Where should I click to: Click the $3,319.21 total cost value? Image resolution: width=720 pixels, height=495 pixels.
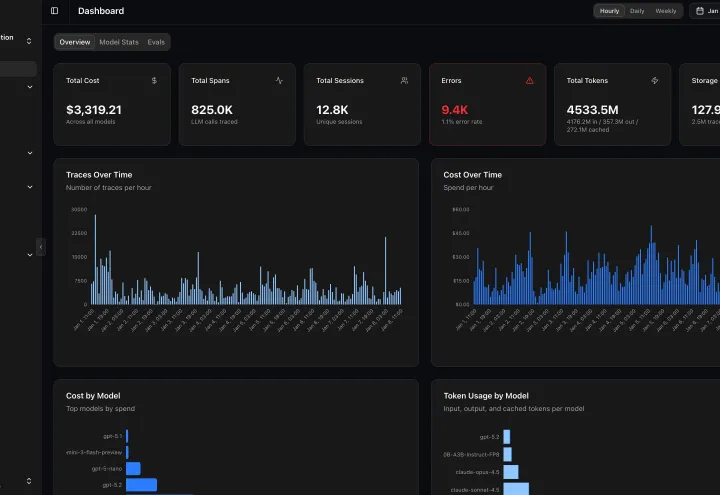(94, 110)
